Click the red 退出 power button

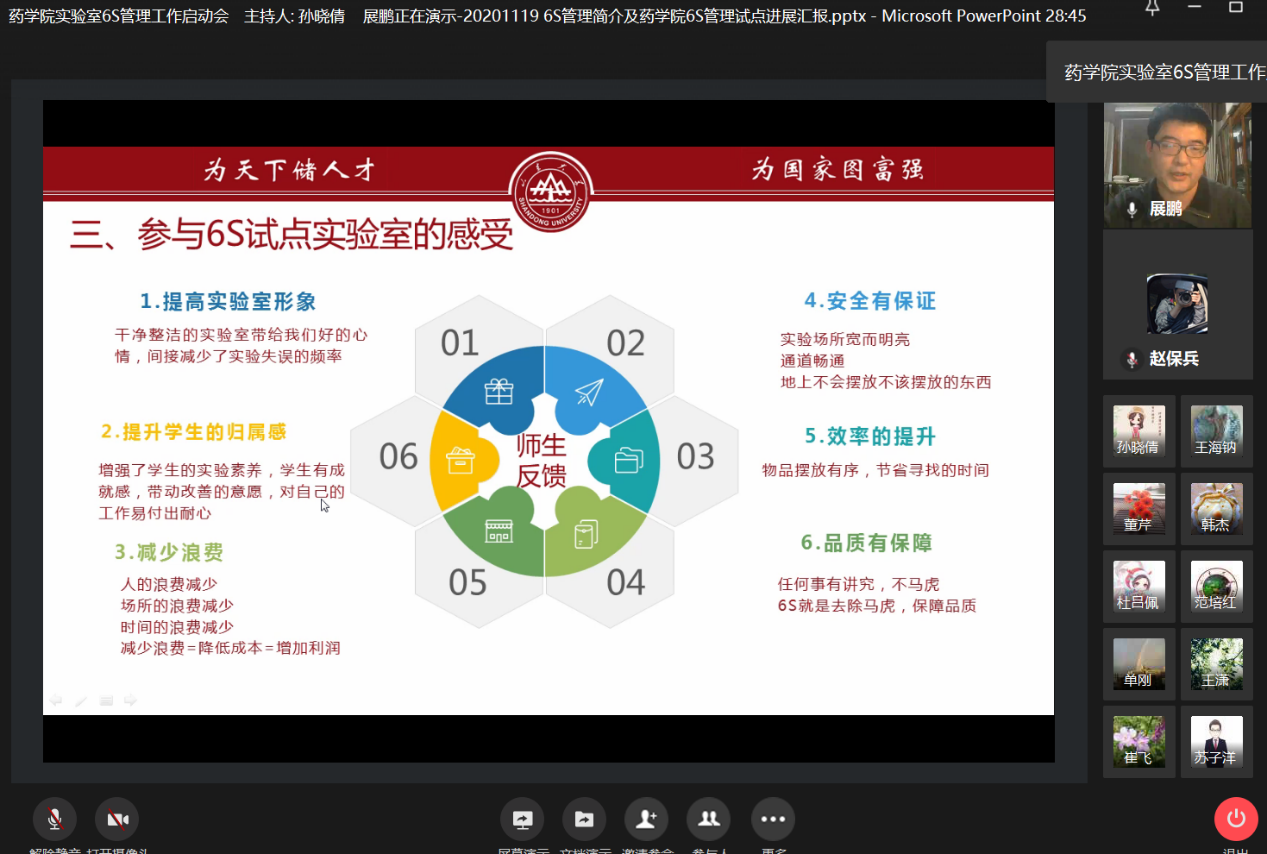1235,819
